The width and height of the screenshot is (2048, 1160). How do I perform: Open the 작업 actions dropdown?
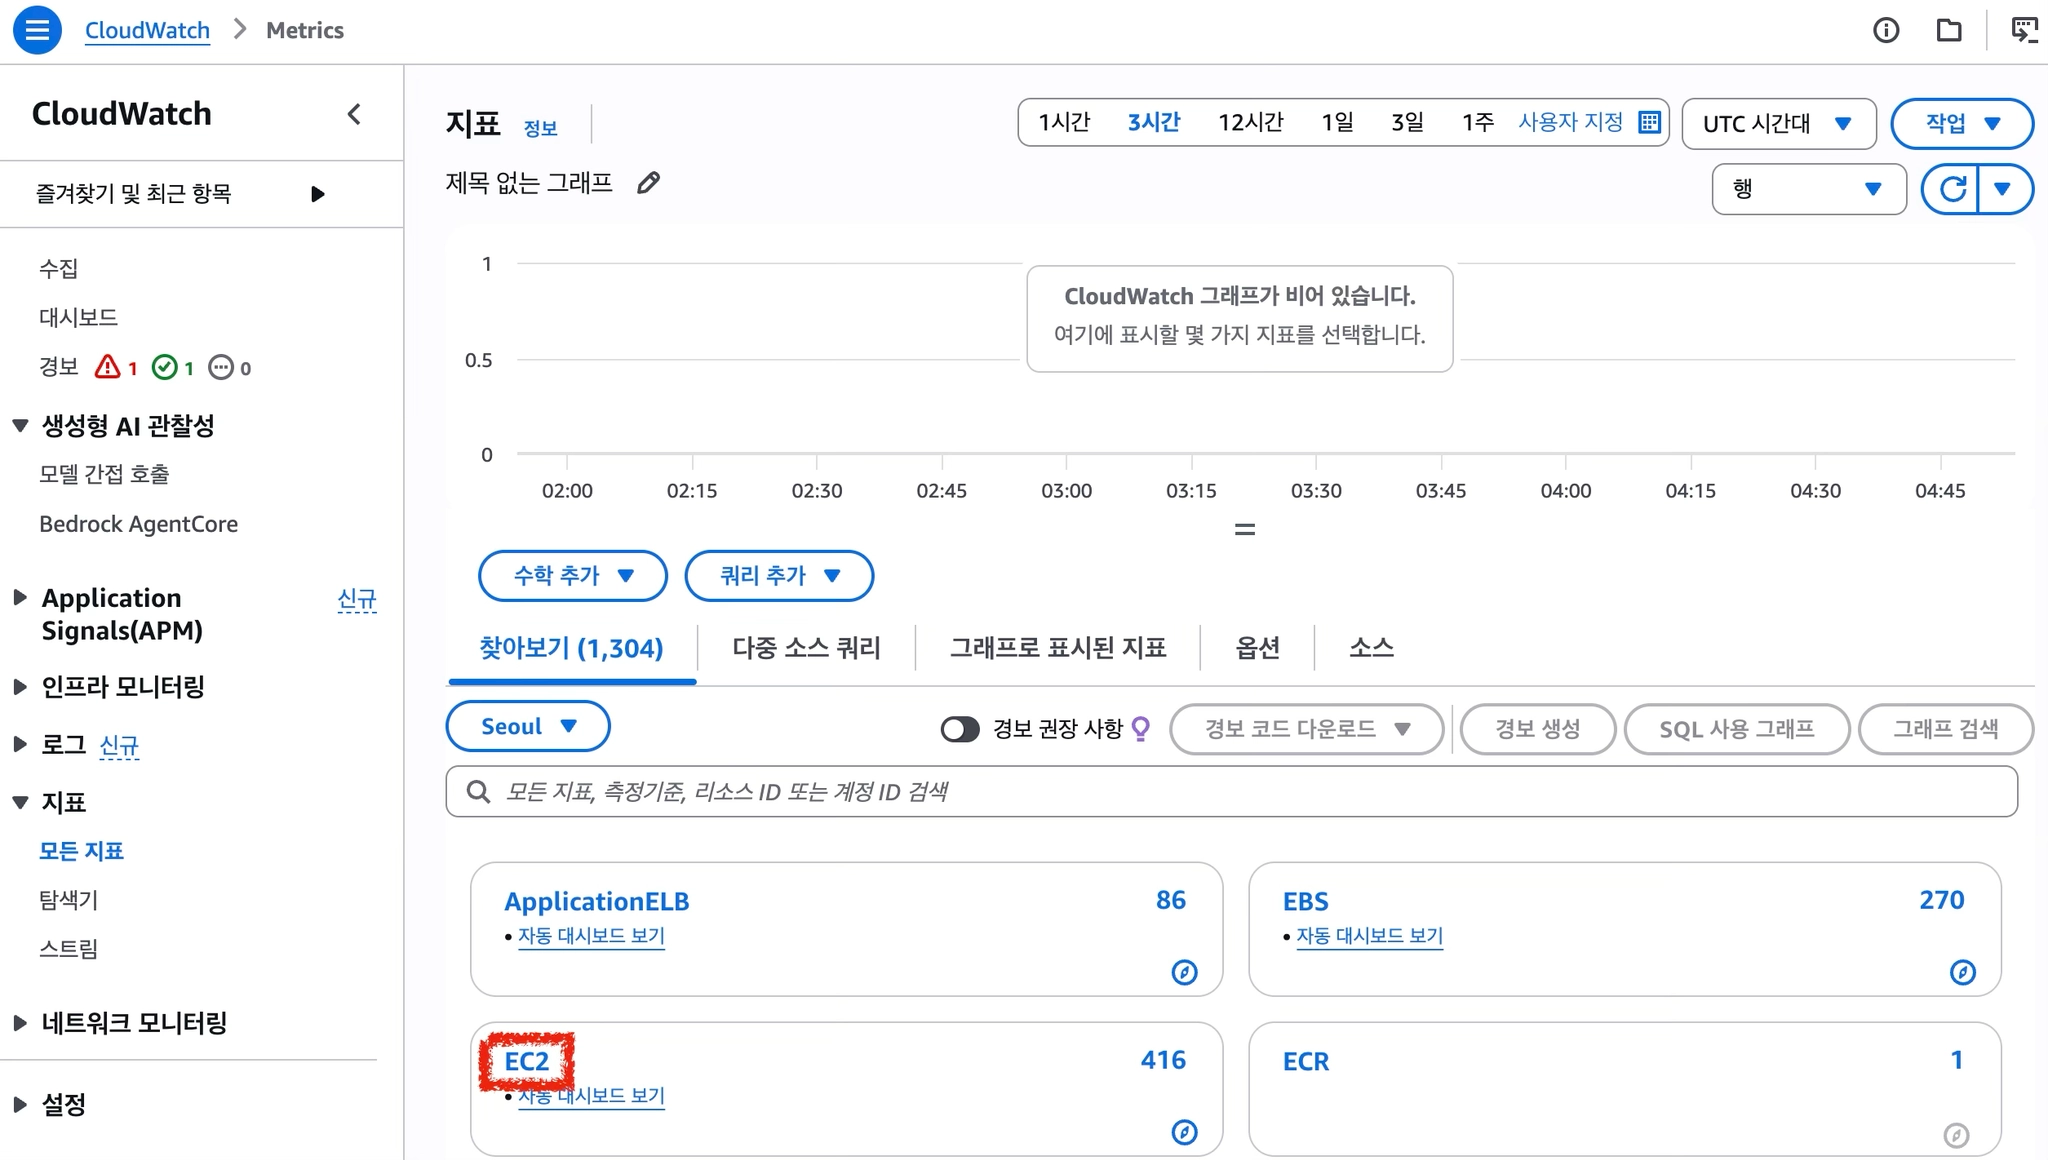tap(1962, 124)
